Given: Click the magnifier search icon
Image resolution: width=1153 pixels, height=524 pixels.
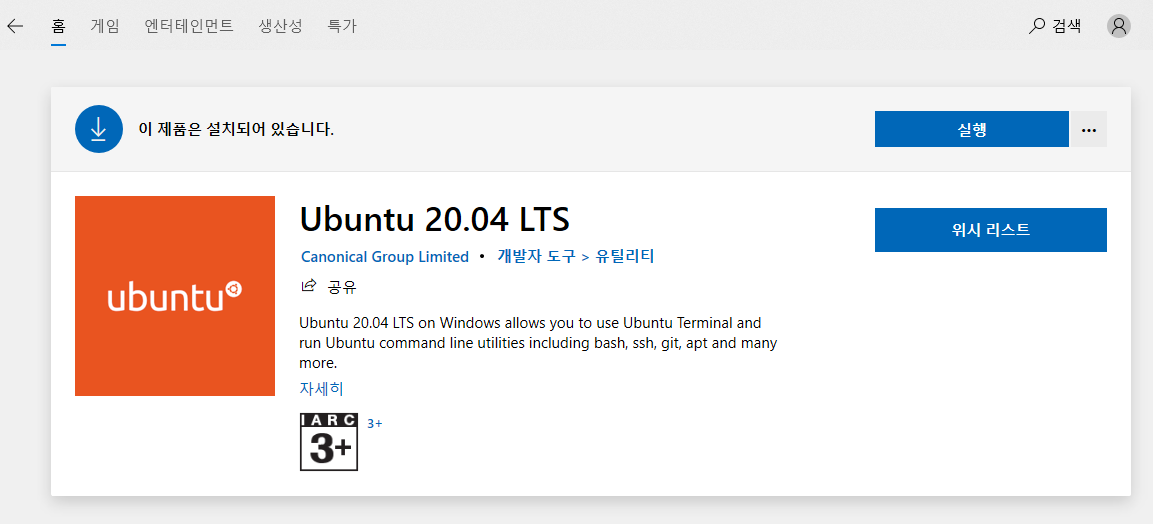Looking at the screenshot, I should pyautogui.click(x=1037, y=26).
